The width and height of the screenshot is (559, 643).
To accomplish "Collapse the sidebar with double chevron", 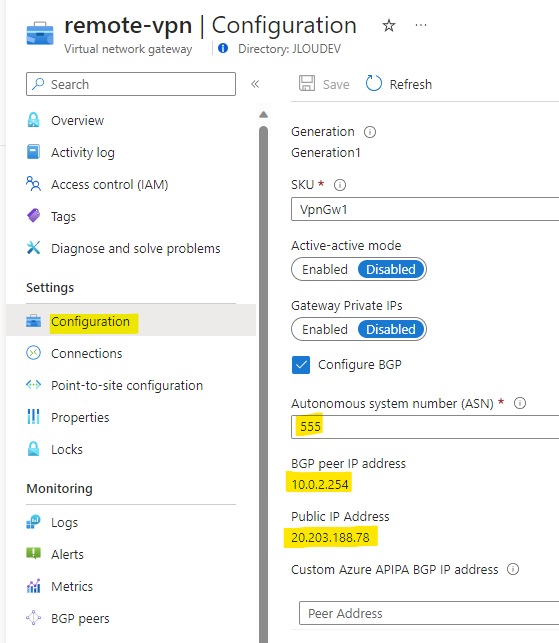I will tap(255, 84).
